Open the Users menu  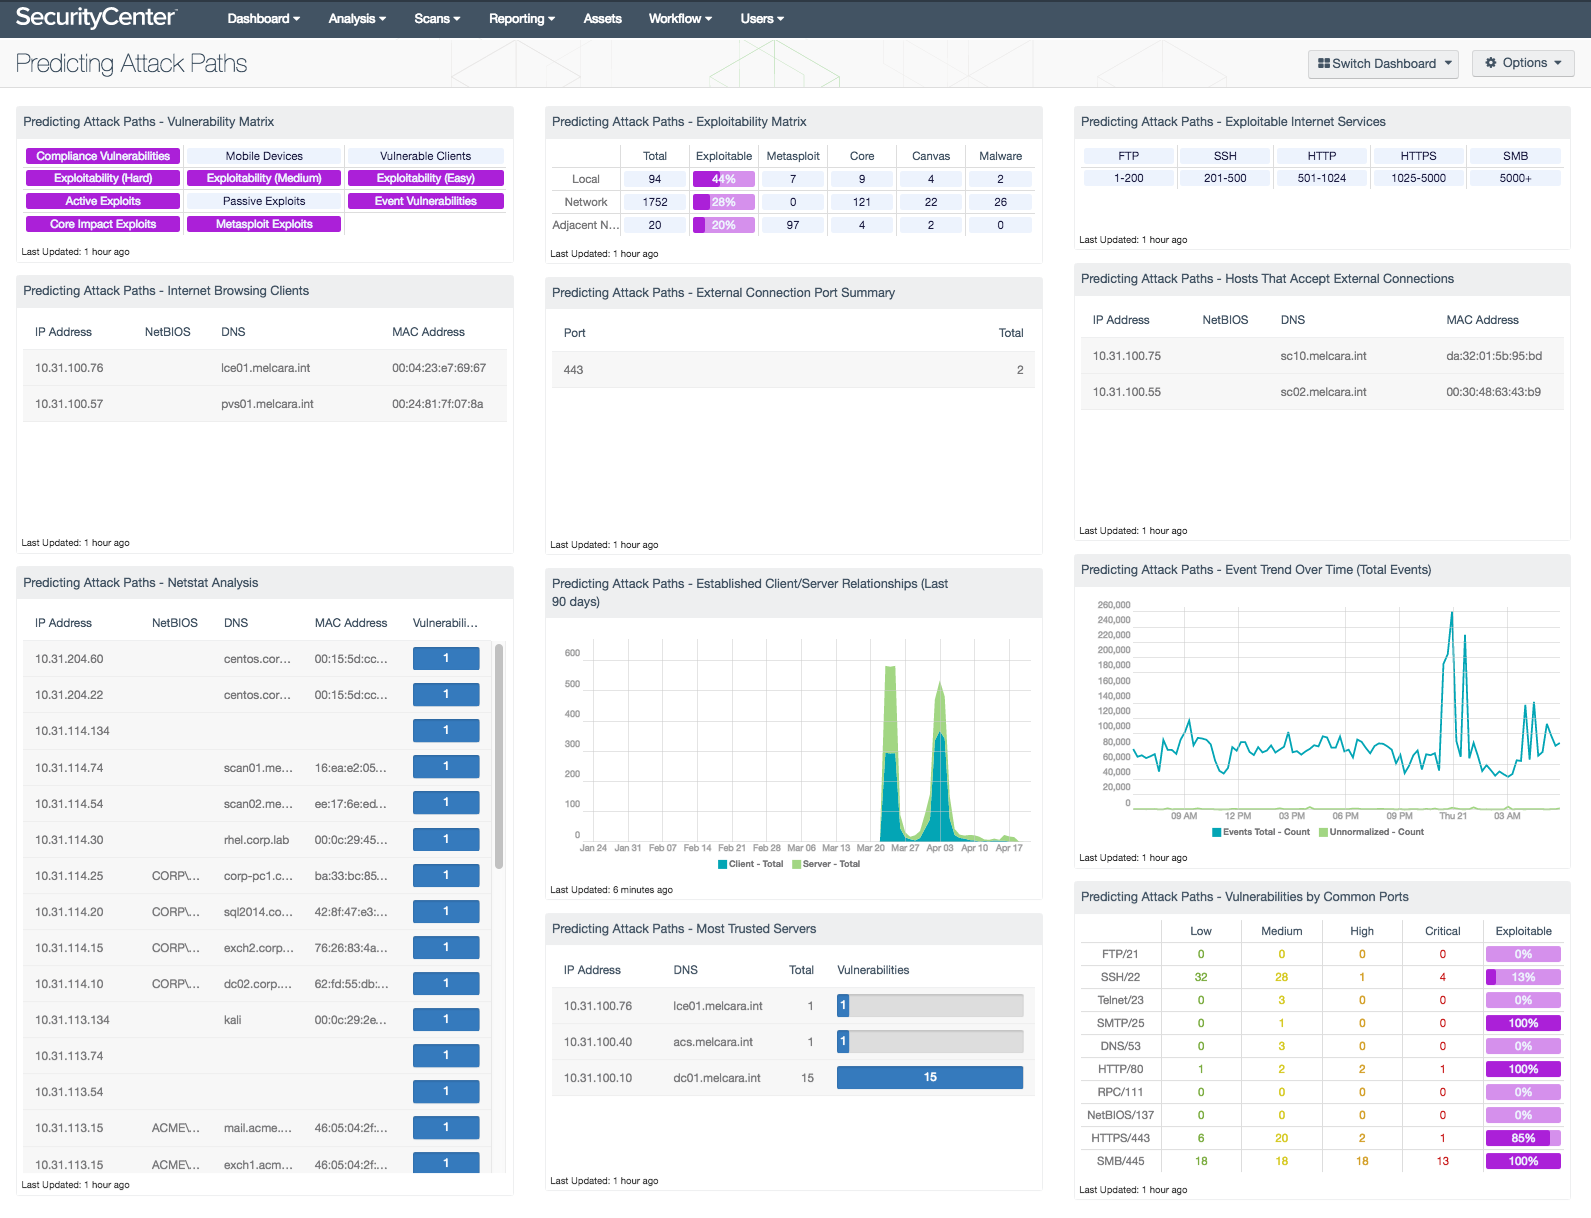click(x=762, y=19)
